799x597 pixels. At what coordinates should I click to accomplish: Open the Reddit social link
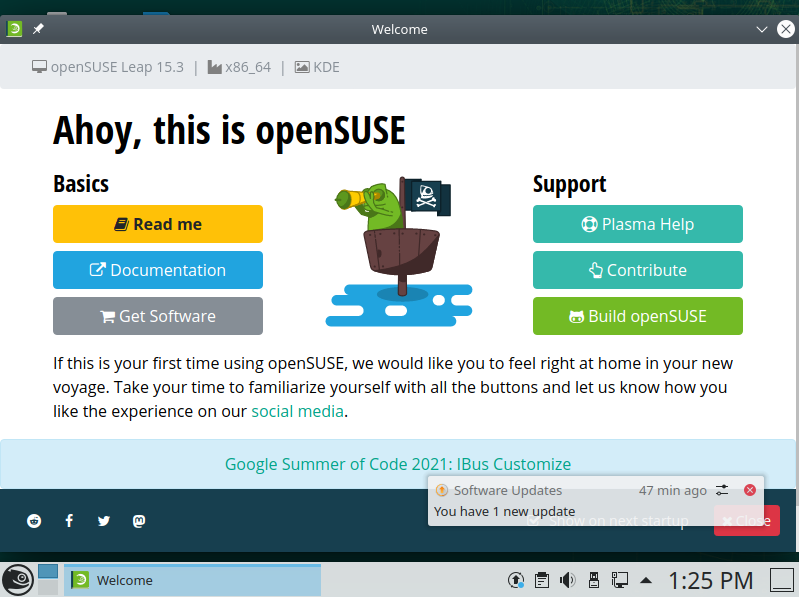pyautogui.click(x=34, y=521)
